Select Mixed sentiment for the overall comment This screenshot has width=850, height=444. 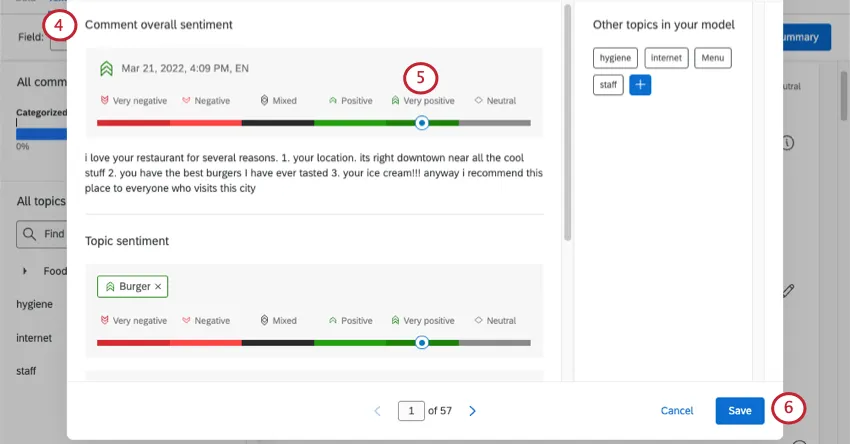click(x=279, y=101)
